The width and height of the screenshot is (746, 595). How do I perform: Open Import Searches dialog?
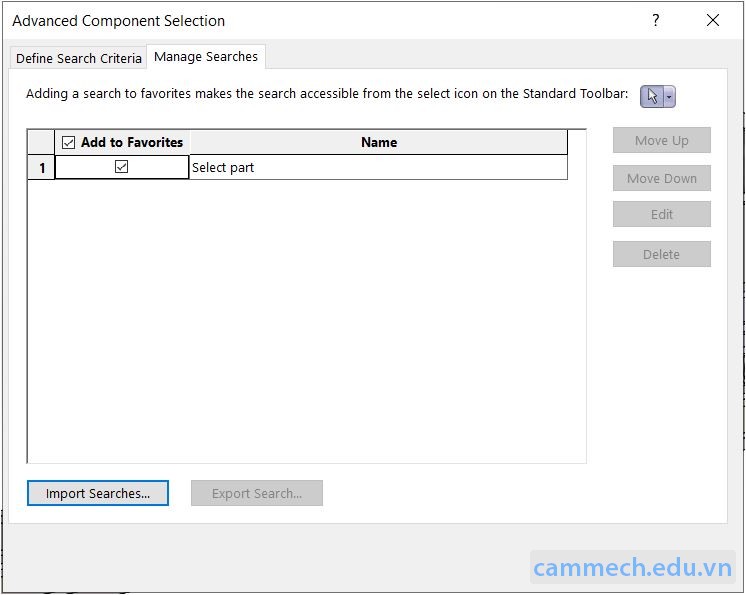click(98, 493)
